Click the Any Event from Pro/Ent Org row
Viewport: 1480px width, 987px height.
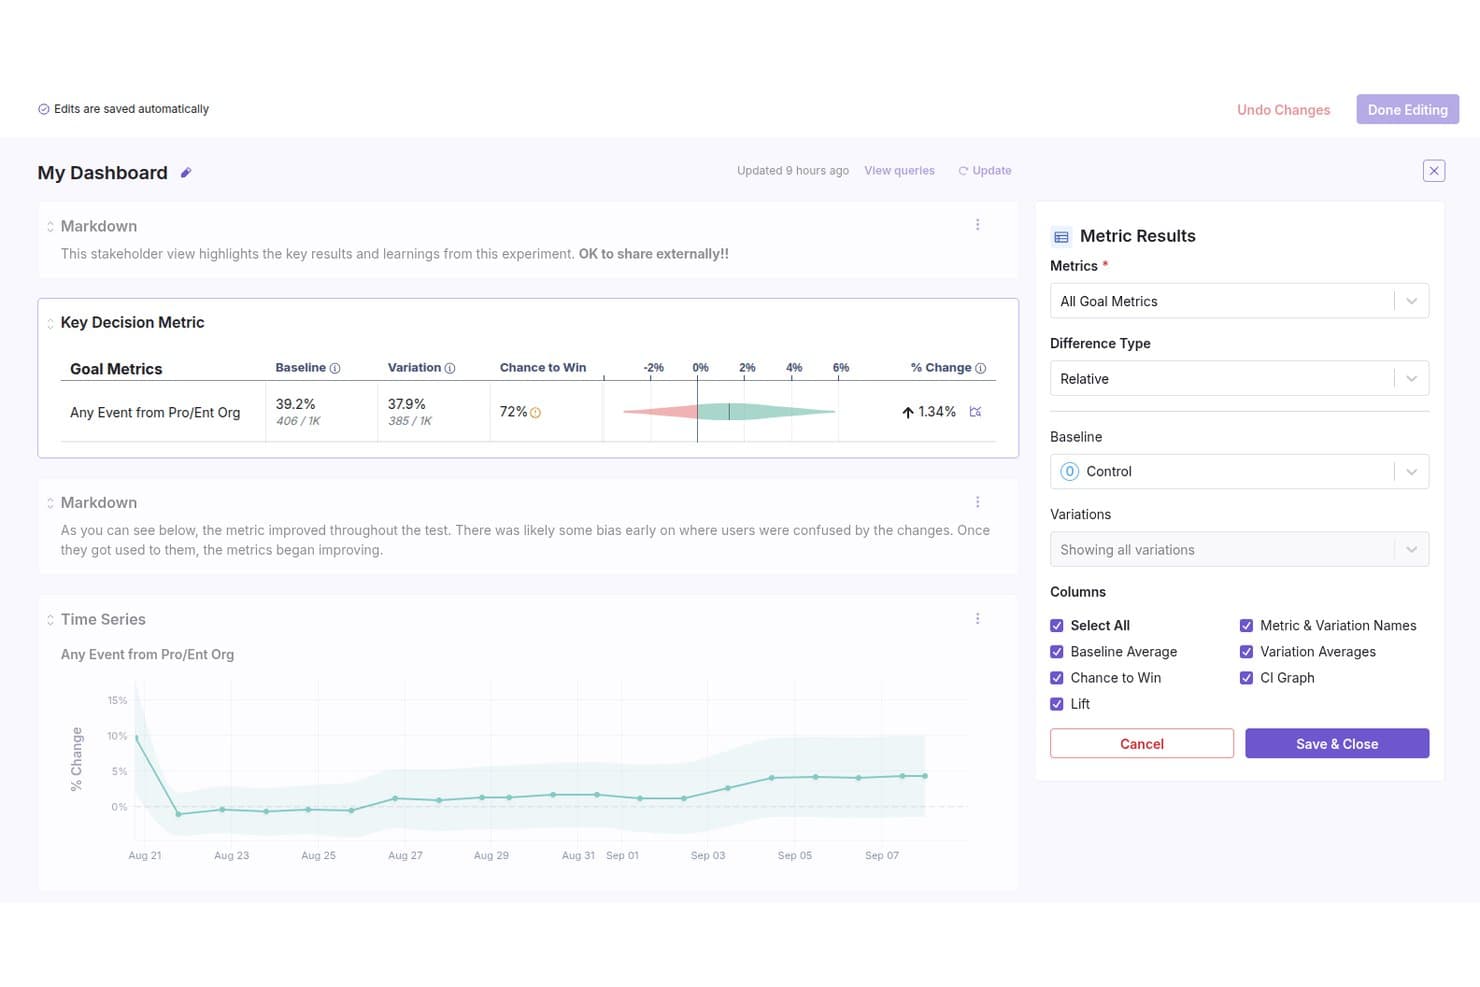pos(528,412)
